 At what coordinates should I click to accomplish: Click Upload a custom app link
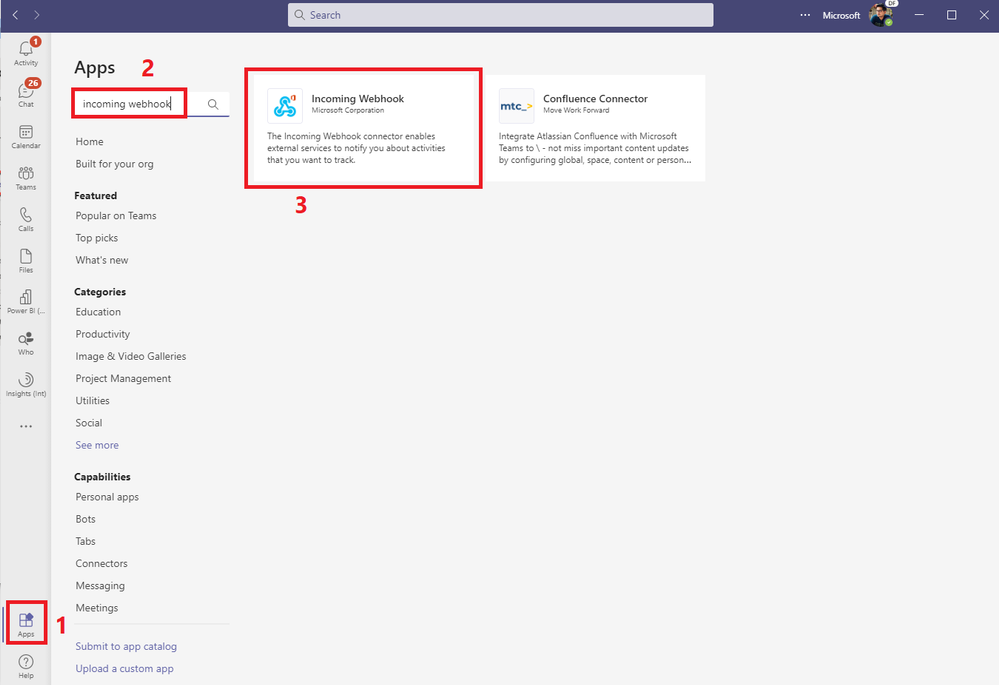(x=124, y=668)
